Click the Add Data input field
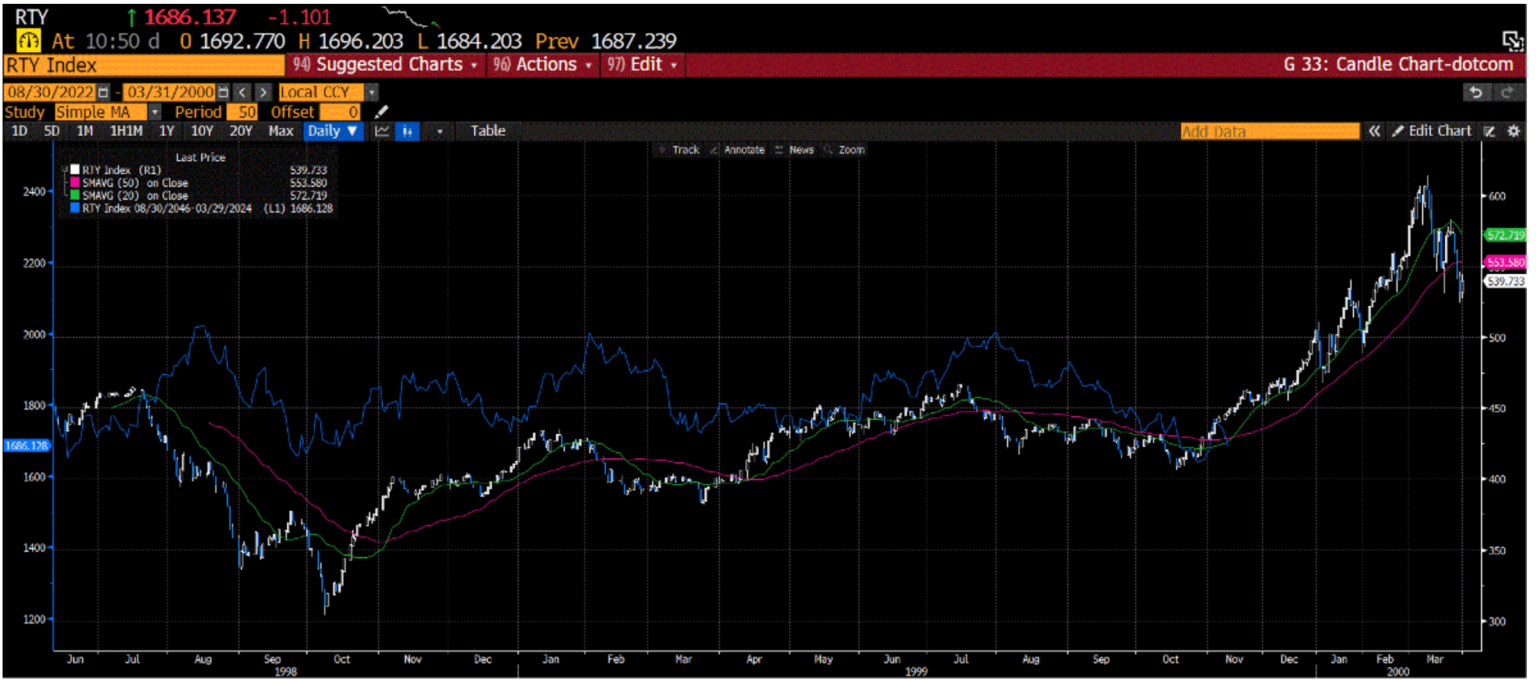 pos(1268,131)
